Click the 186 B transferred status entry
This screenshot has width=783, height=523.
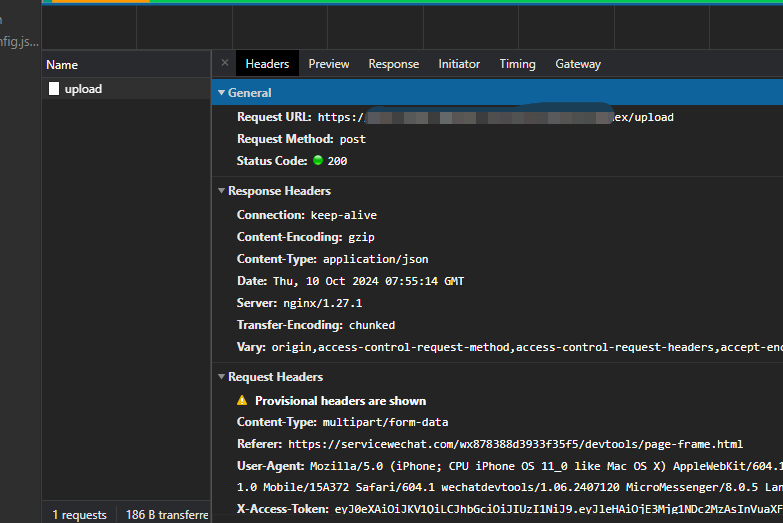coord(167,515)
